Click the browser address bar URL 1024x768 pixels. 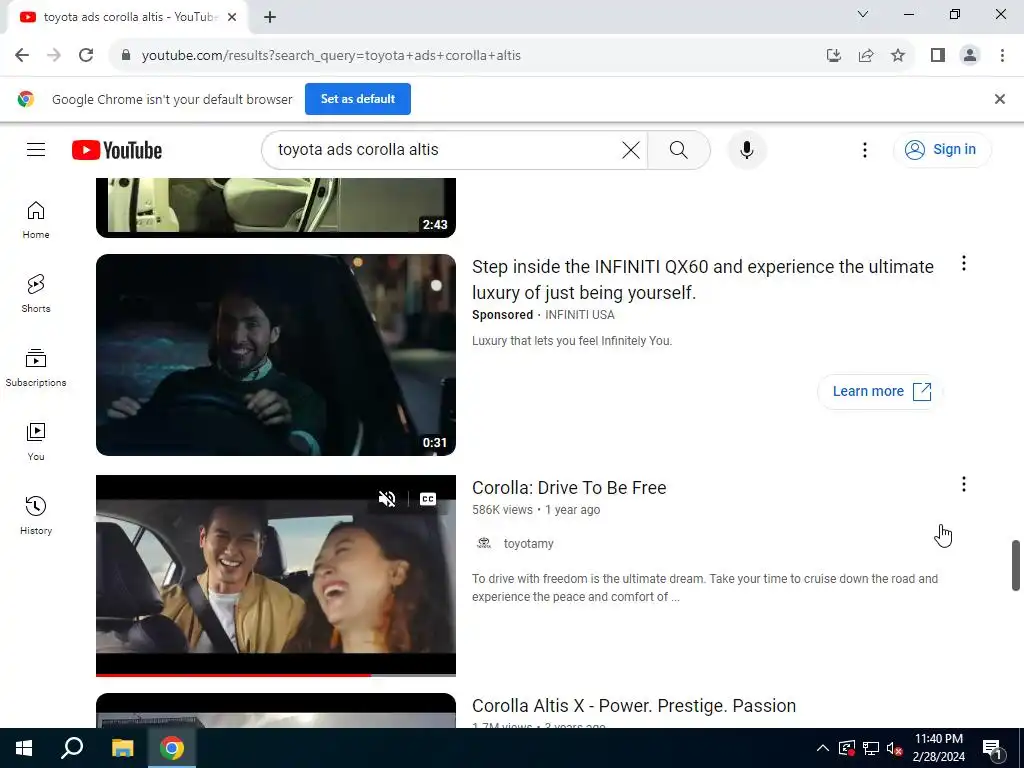[x=331, y=56]
